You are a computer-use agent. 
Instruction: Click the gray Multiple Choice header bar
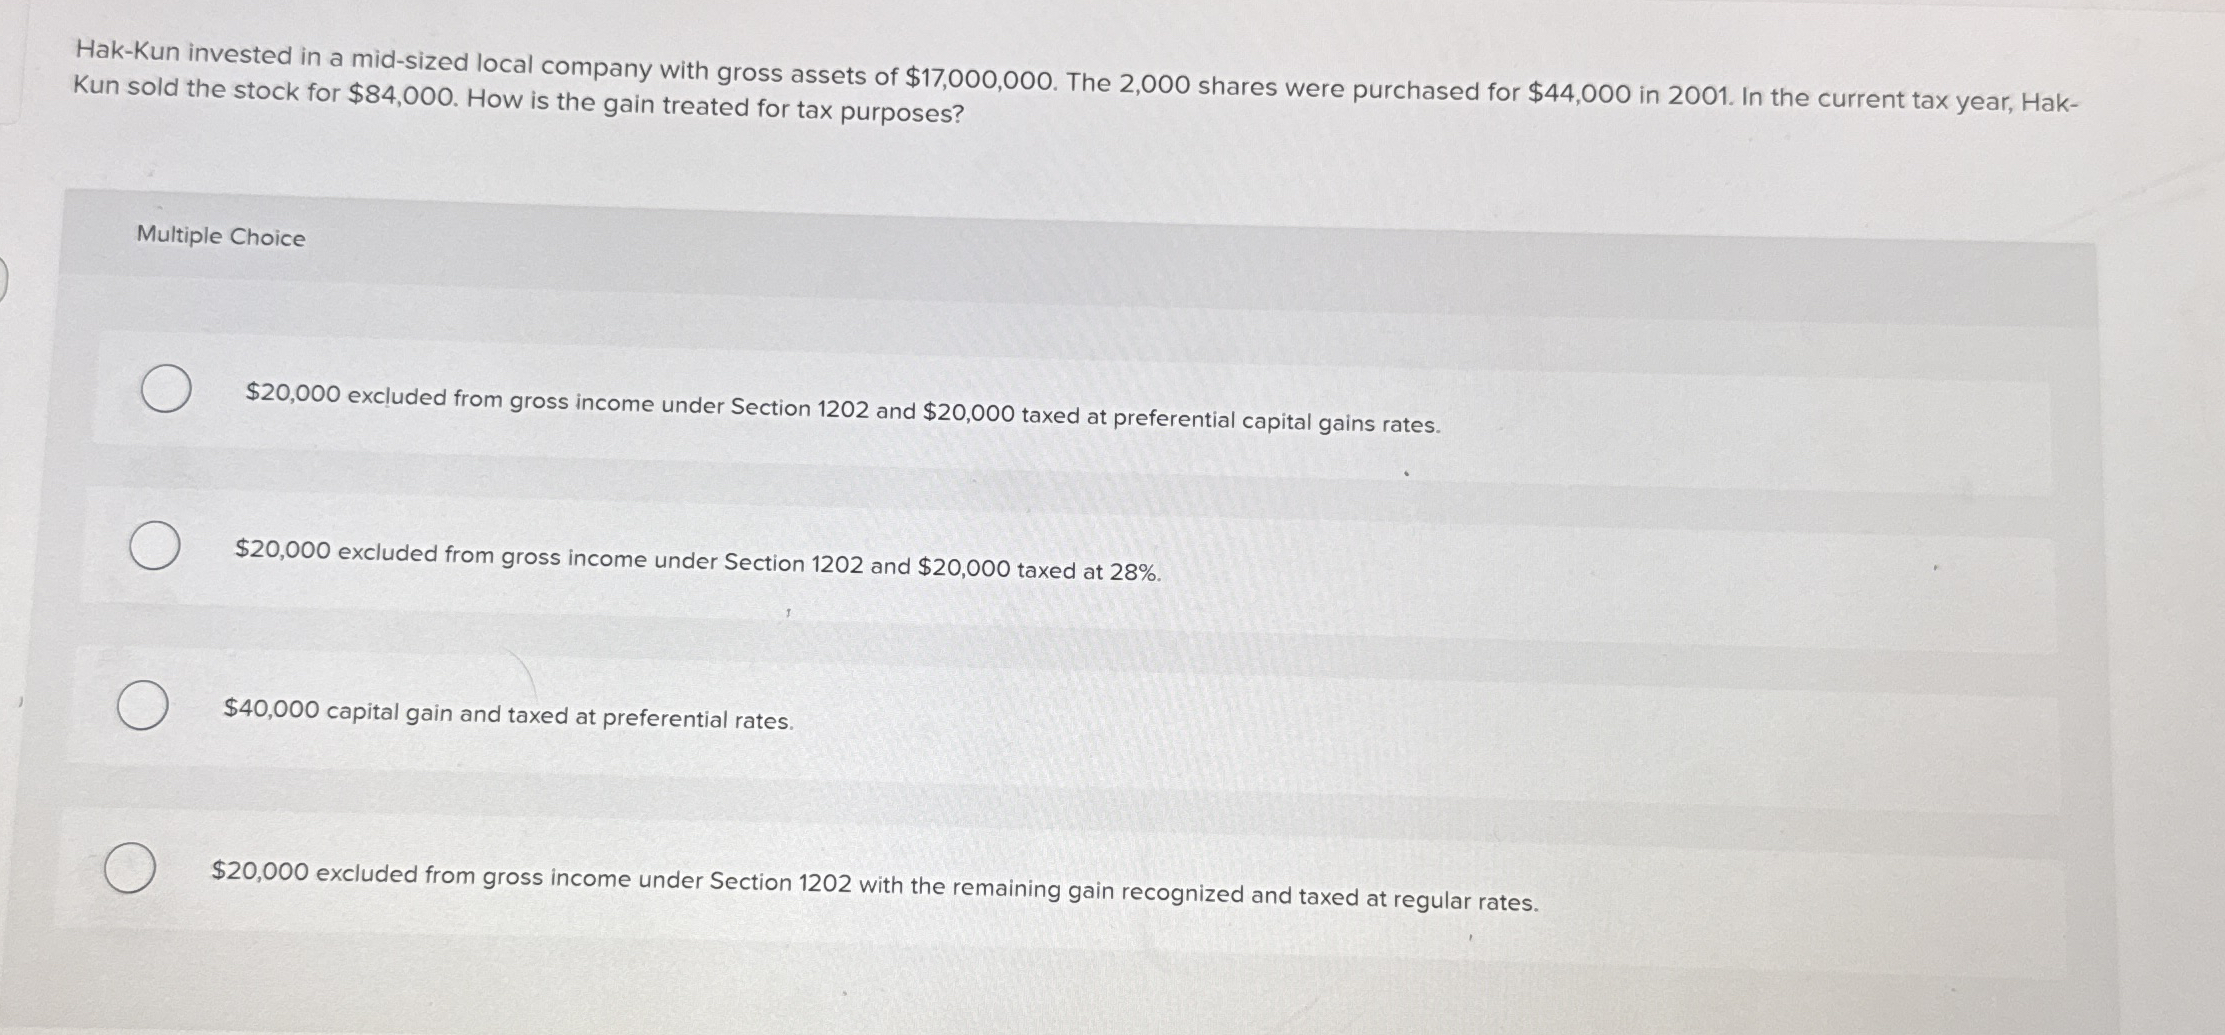(1077, 262)
